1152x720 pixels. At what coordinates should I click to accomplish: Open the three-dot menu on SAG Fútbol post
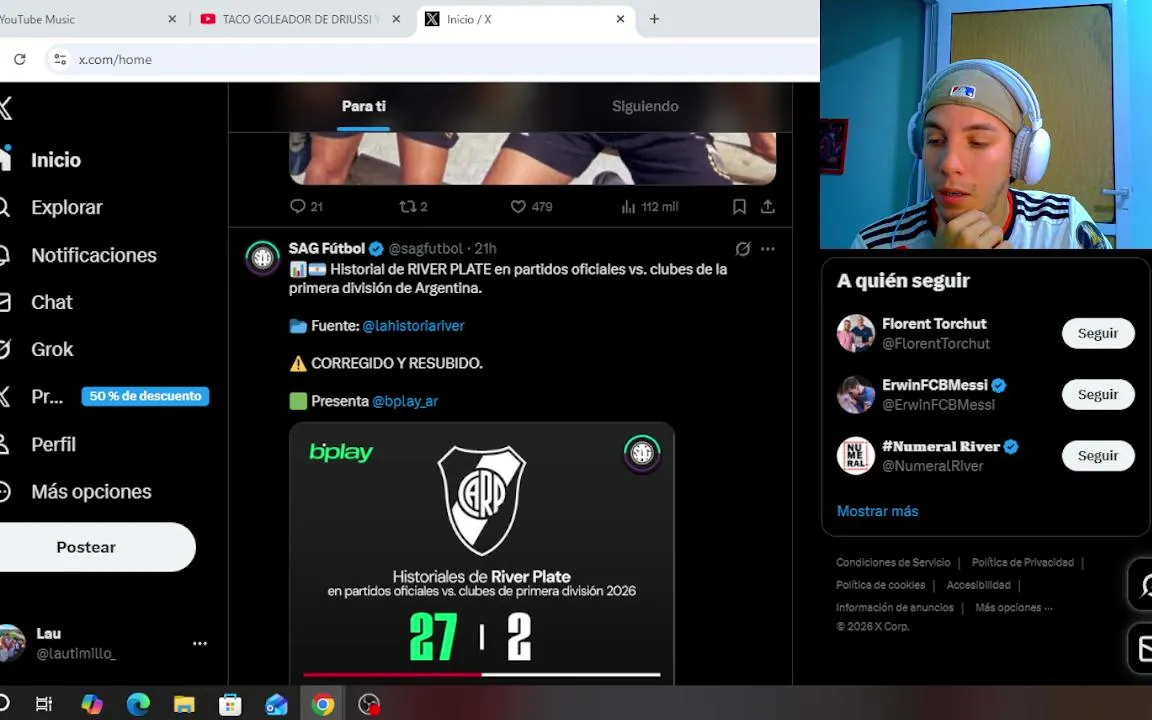tap(768, 249)
